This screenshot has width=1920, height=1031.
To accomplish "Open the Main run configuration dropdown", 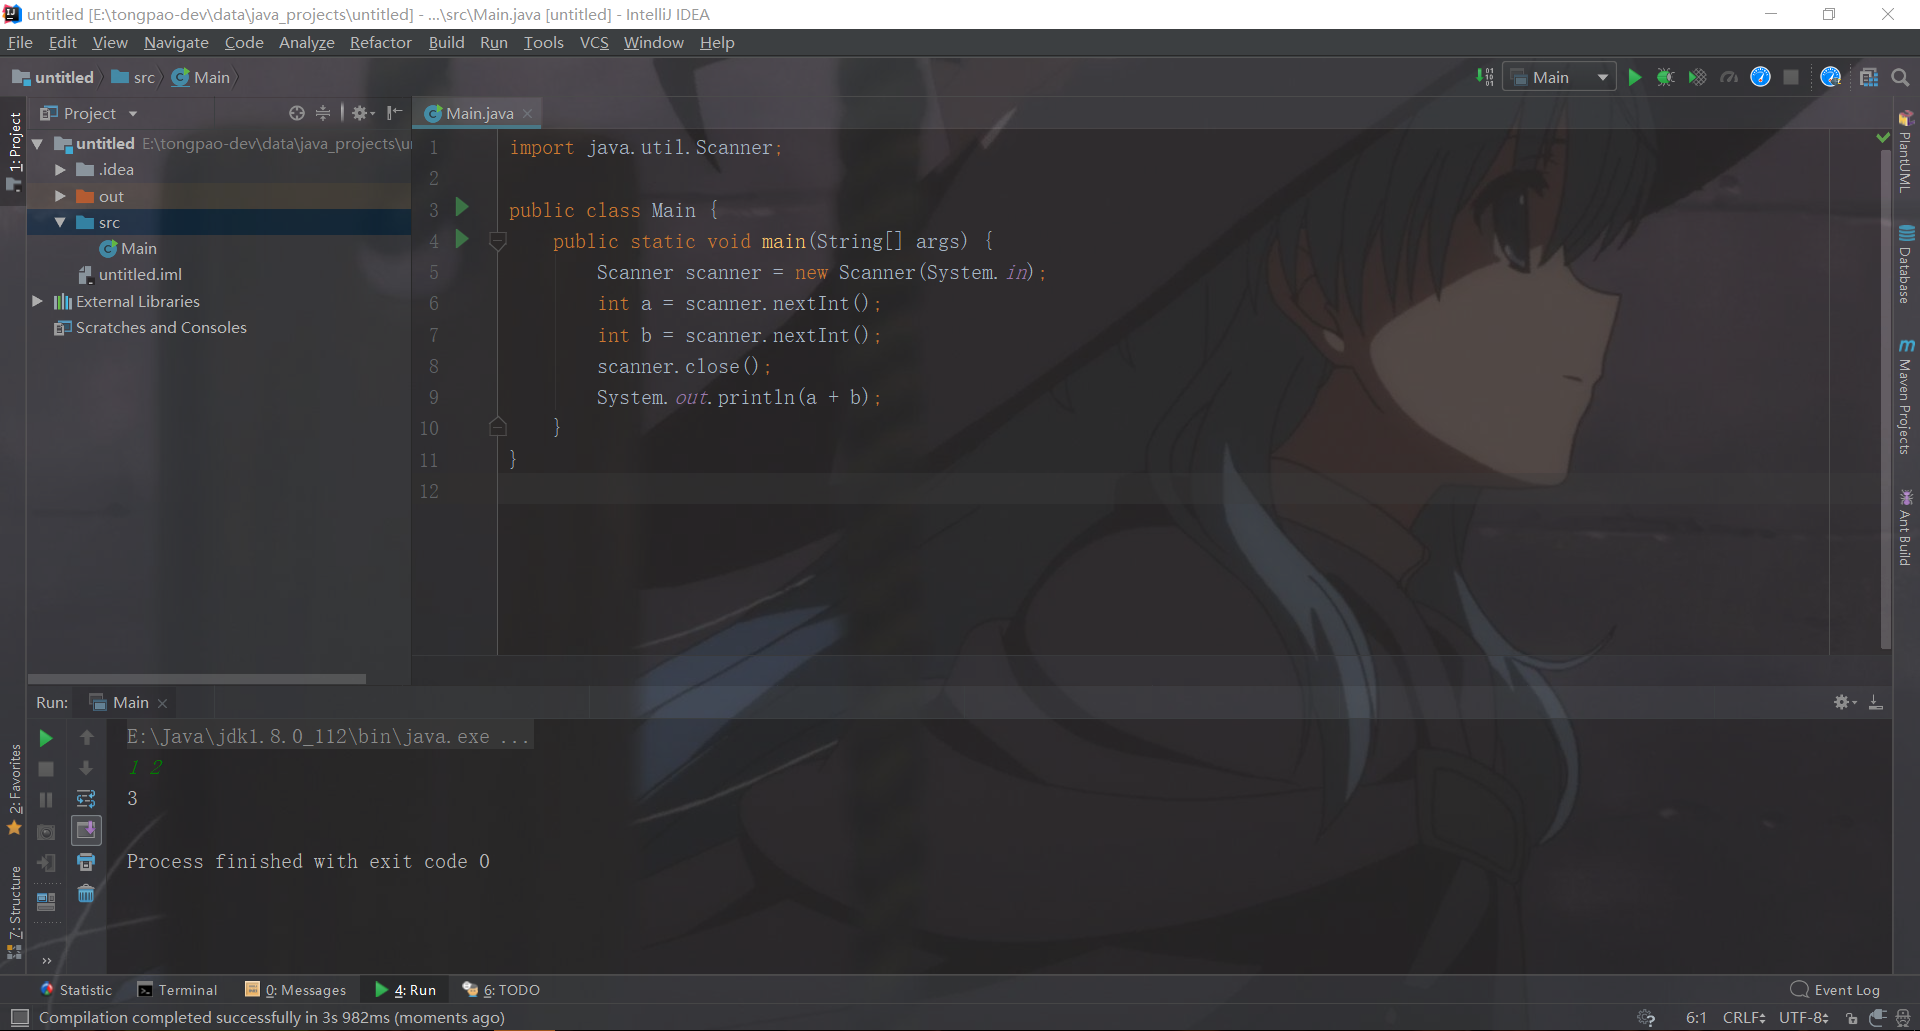I will coord(1560,77).
